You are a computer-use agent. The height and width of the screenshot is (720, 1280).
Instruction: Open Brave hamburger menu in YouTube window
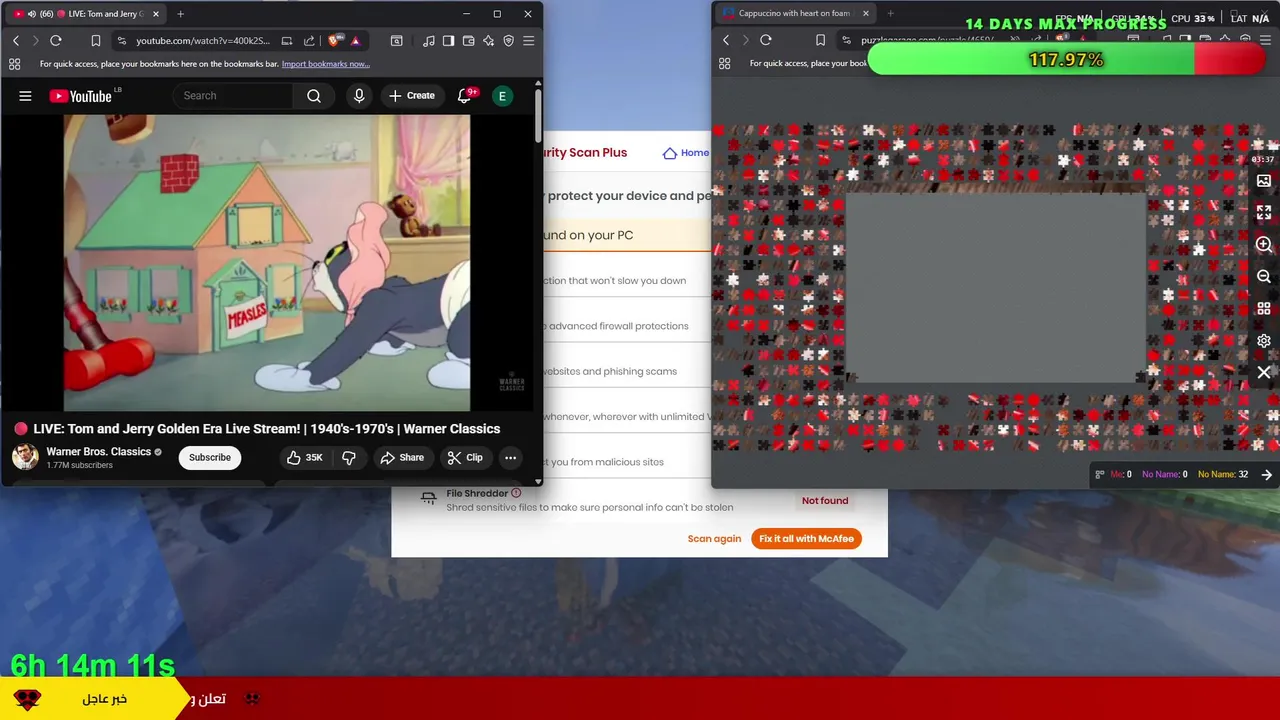529,41
